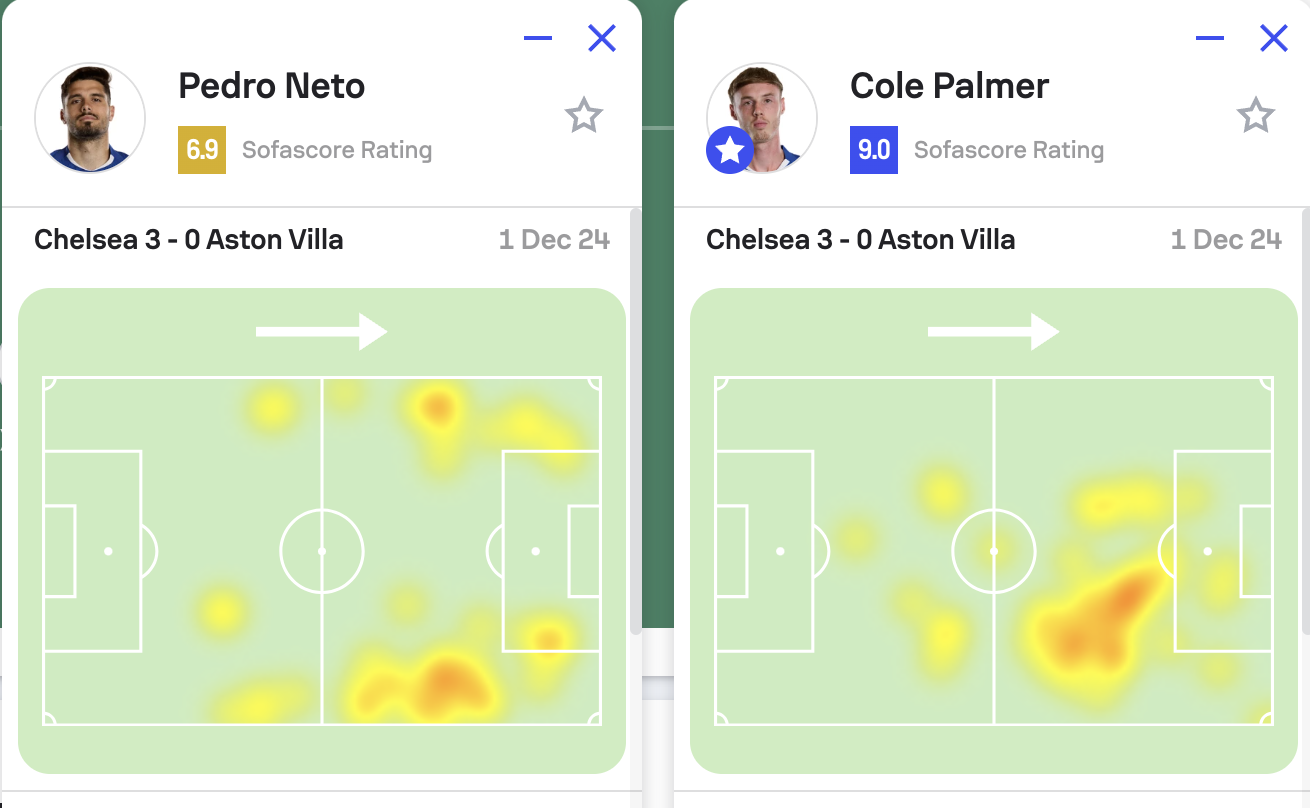Open Pedro Neto's profile photo

(90, 118)
